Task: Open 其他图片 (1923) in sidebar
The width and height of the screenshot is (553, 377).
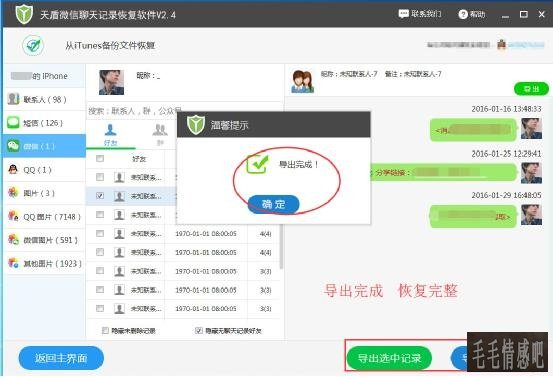Action: (44, 263)
